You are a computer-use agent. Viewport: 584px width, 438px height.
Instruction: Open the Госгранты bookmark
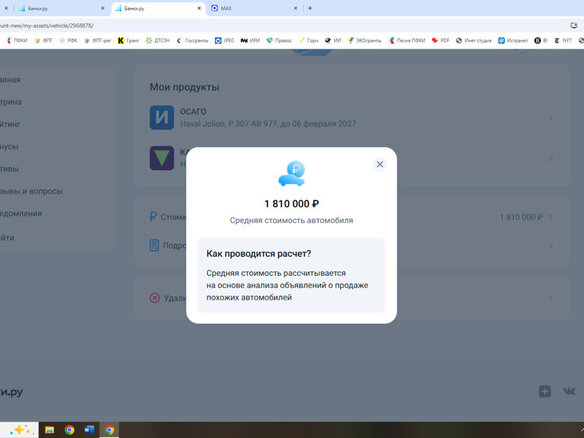tap(192, 40)
